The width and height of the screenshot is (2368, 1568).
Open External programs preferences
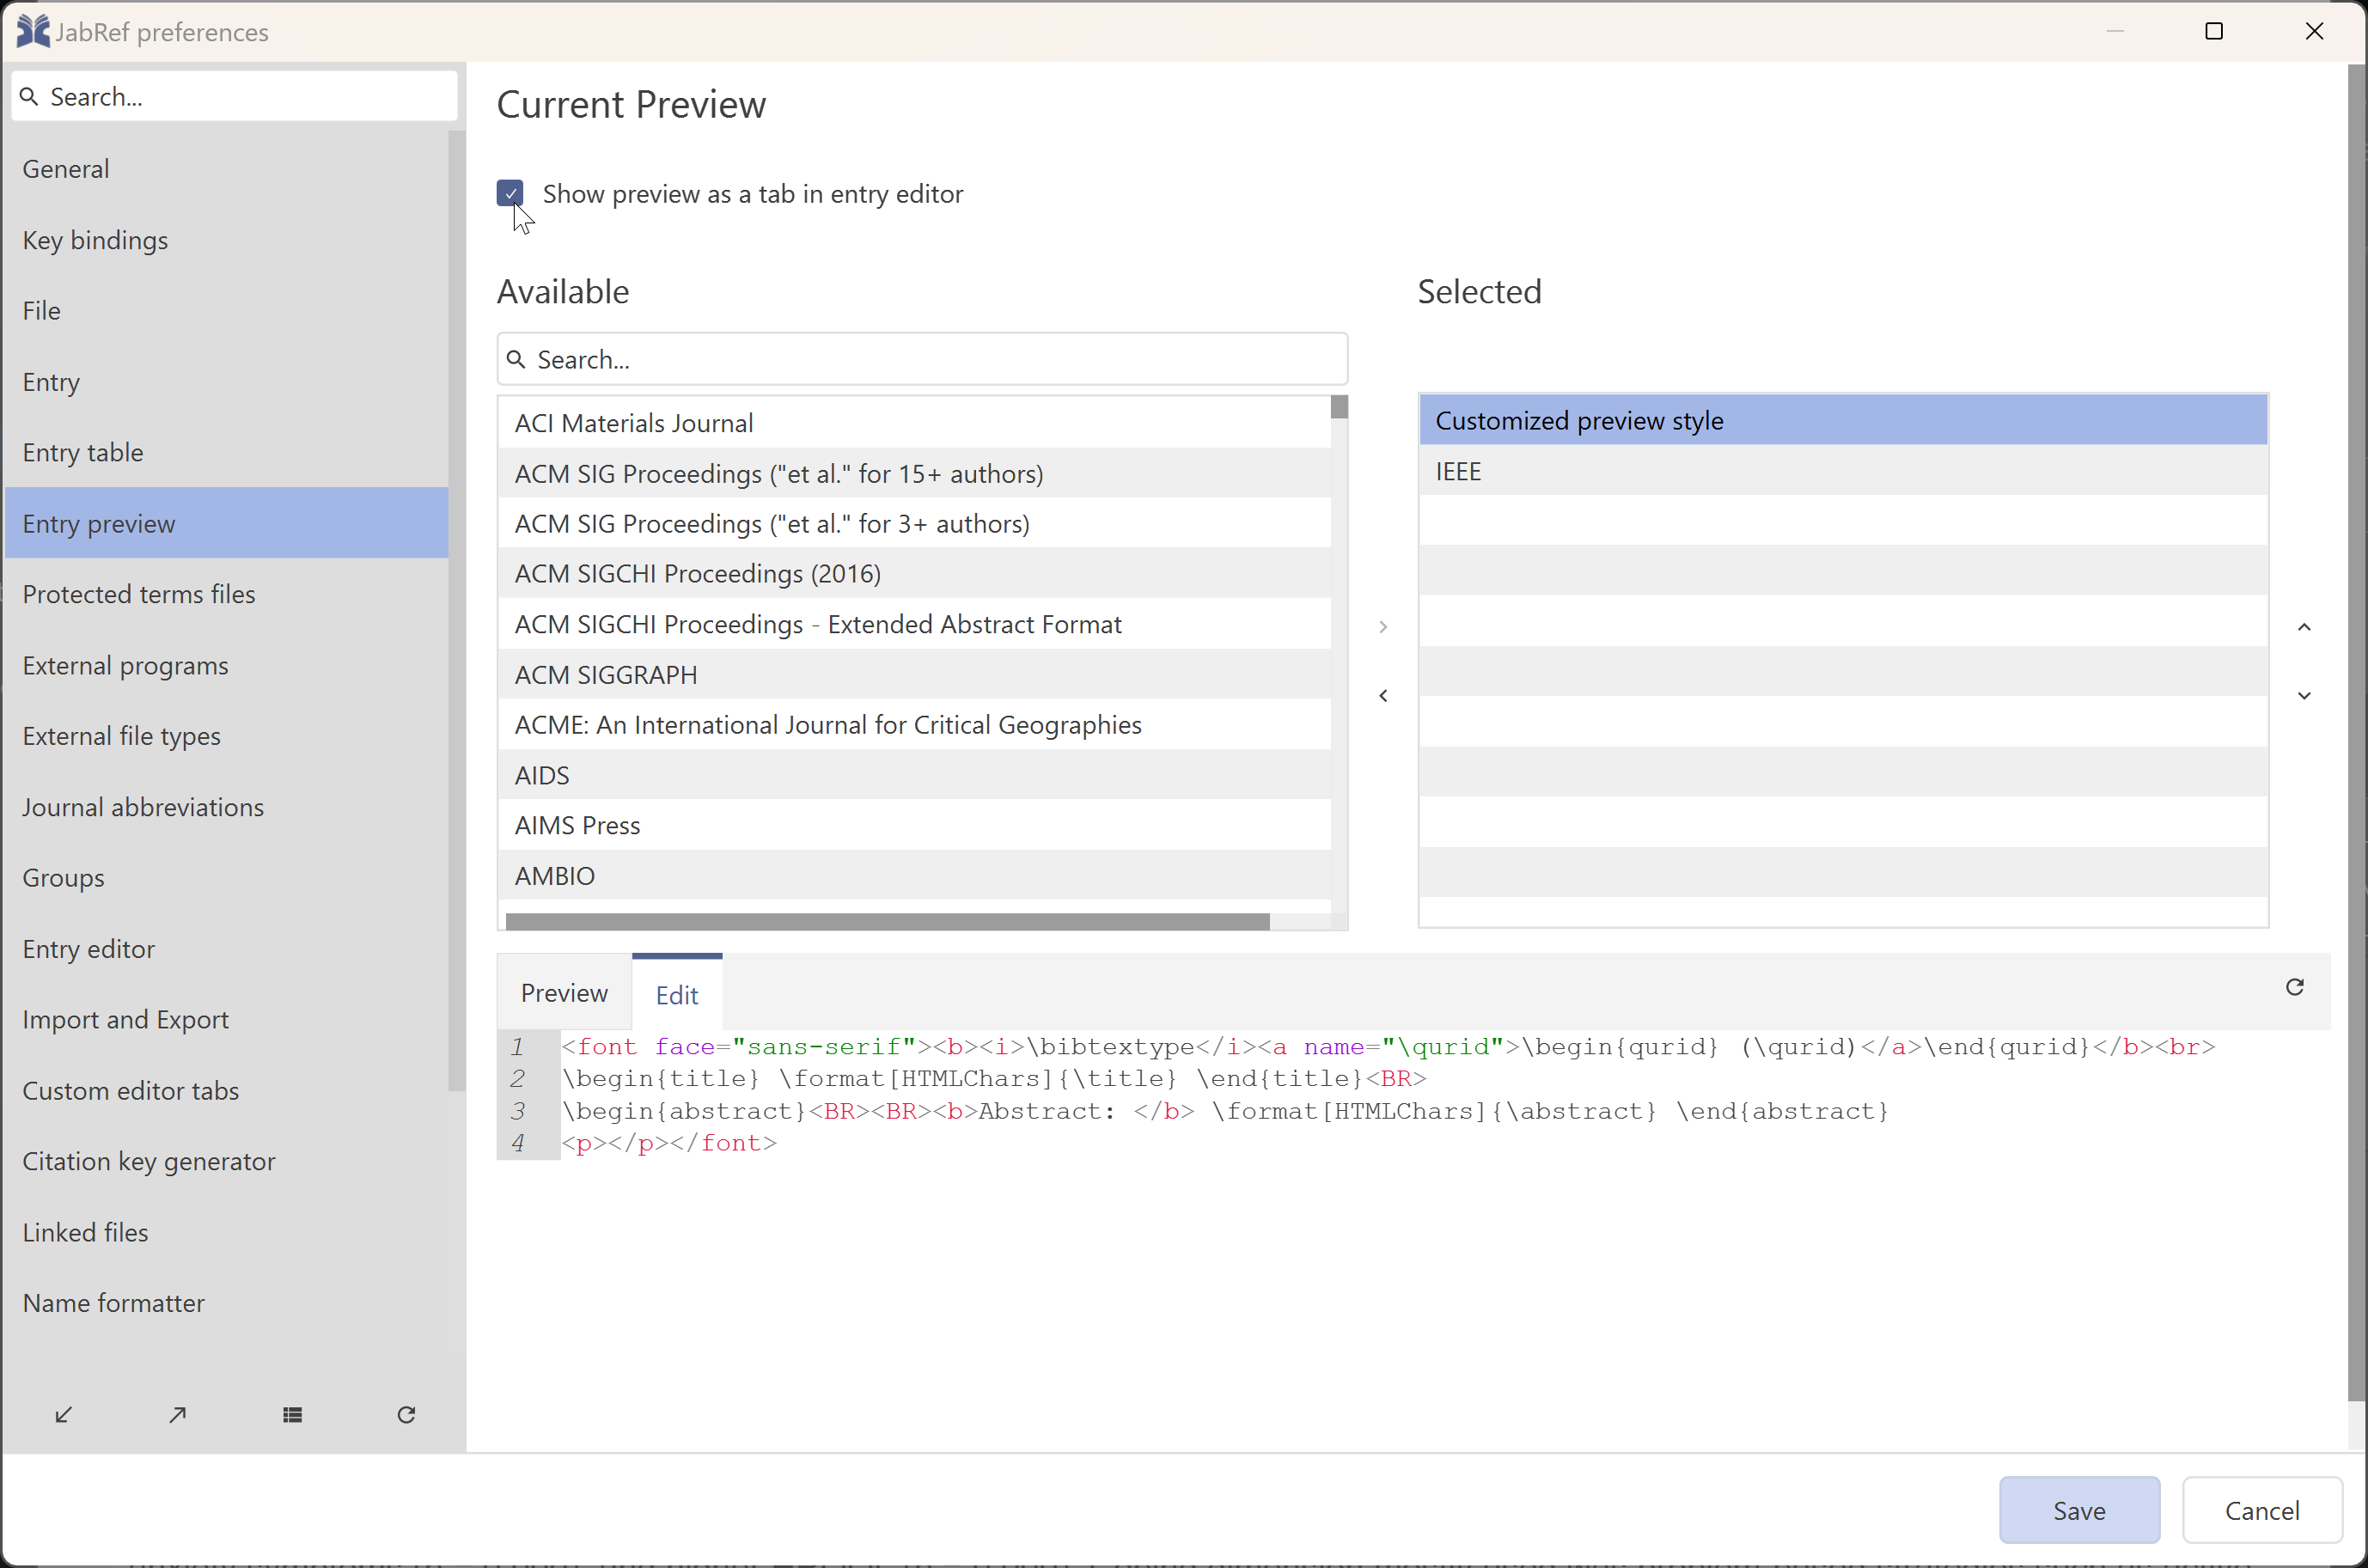(227, 665)
